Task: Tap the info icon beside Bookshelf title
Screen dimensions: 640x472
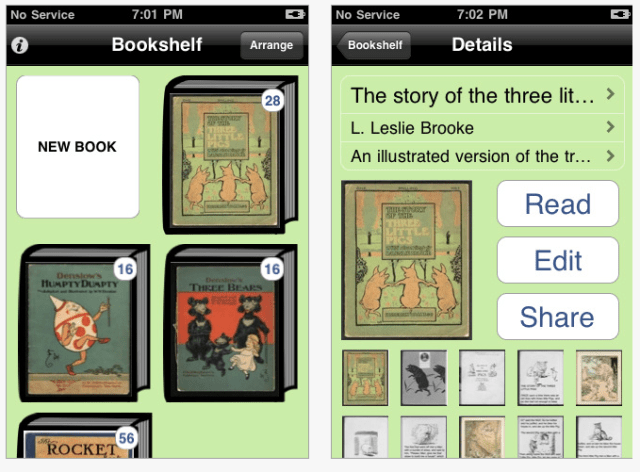Action: (20, 45)
